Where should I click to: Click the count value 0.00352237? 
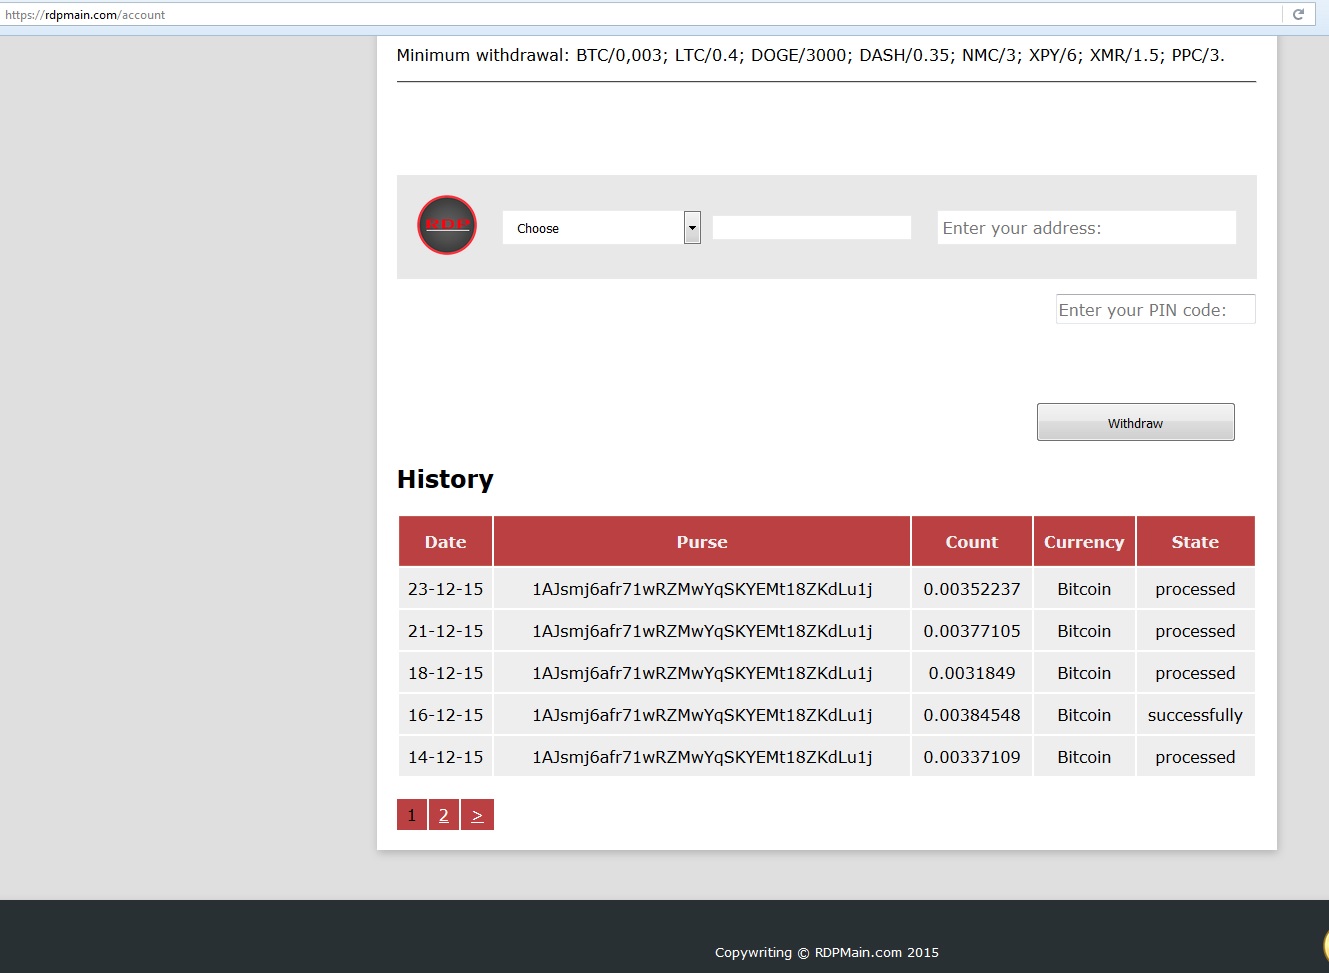click(x=972, y=589)
